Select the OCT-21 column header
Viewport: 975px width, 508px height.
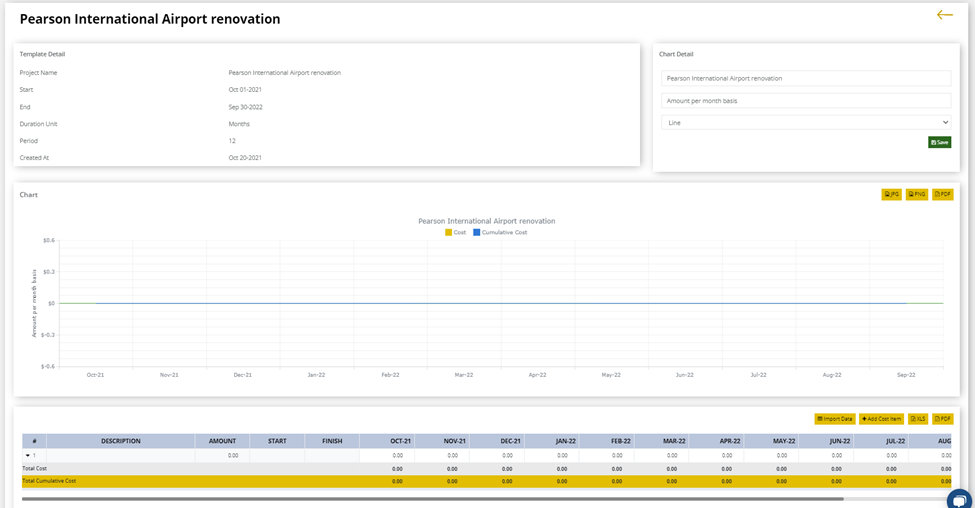[x=387, y=441]
